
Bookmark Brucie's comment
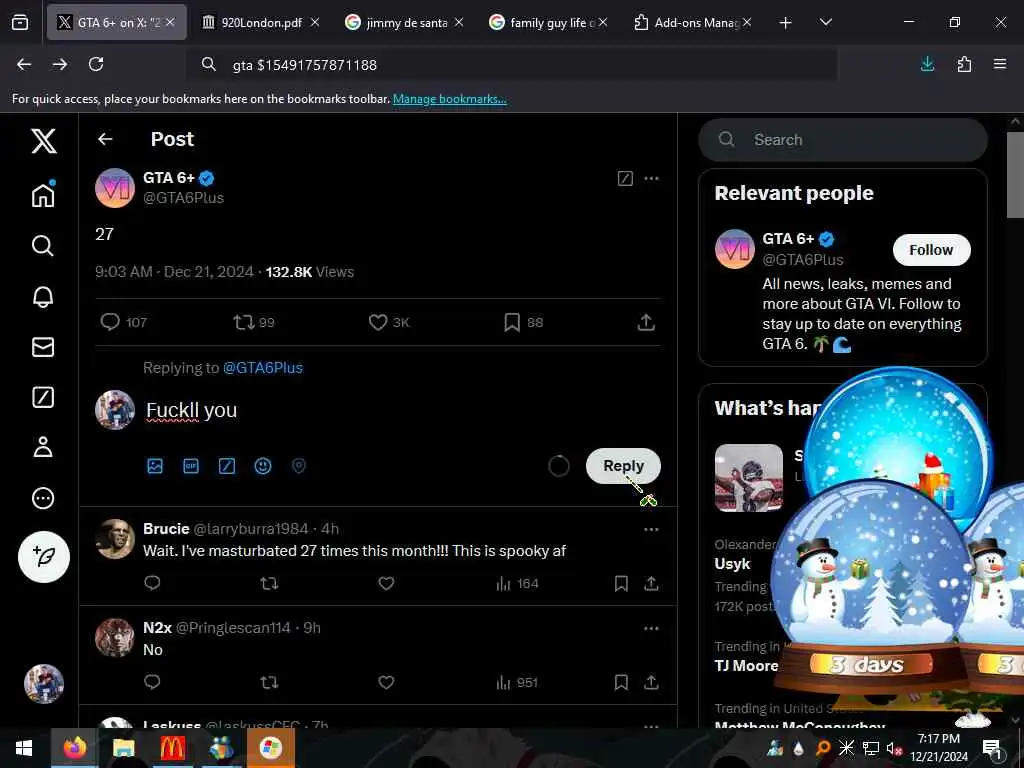pyautogui.click(x=621, y=583)
